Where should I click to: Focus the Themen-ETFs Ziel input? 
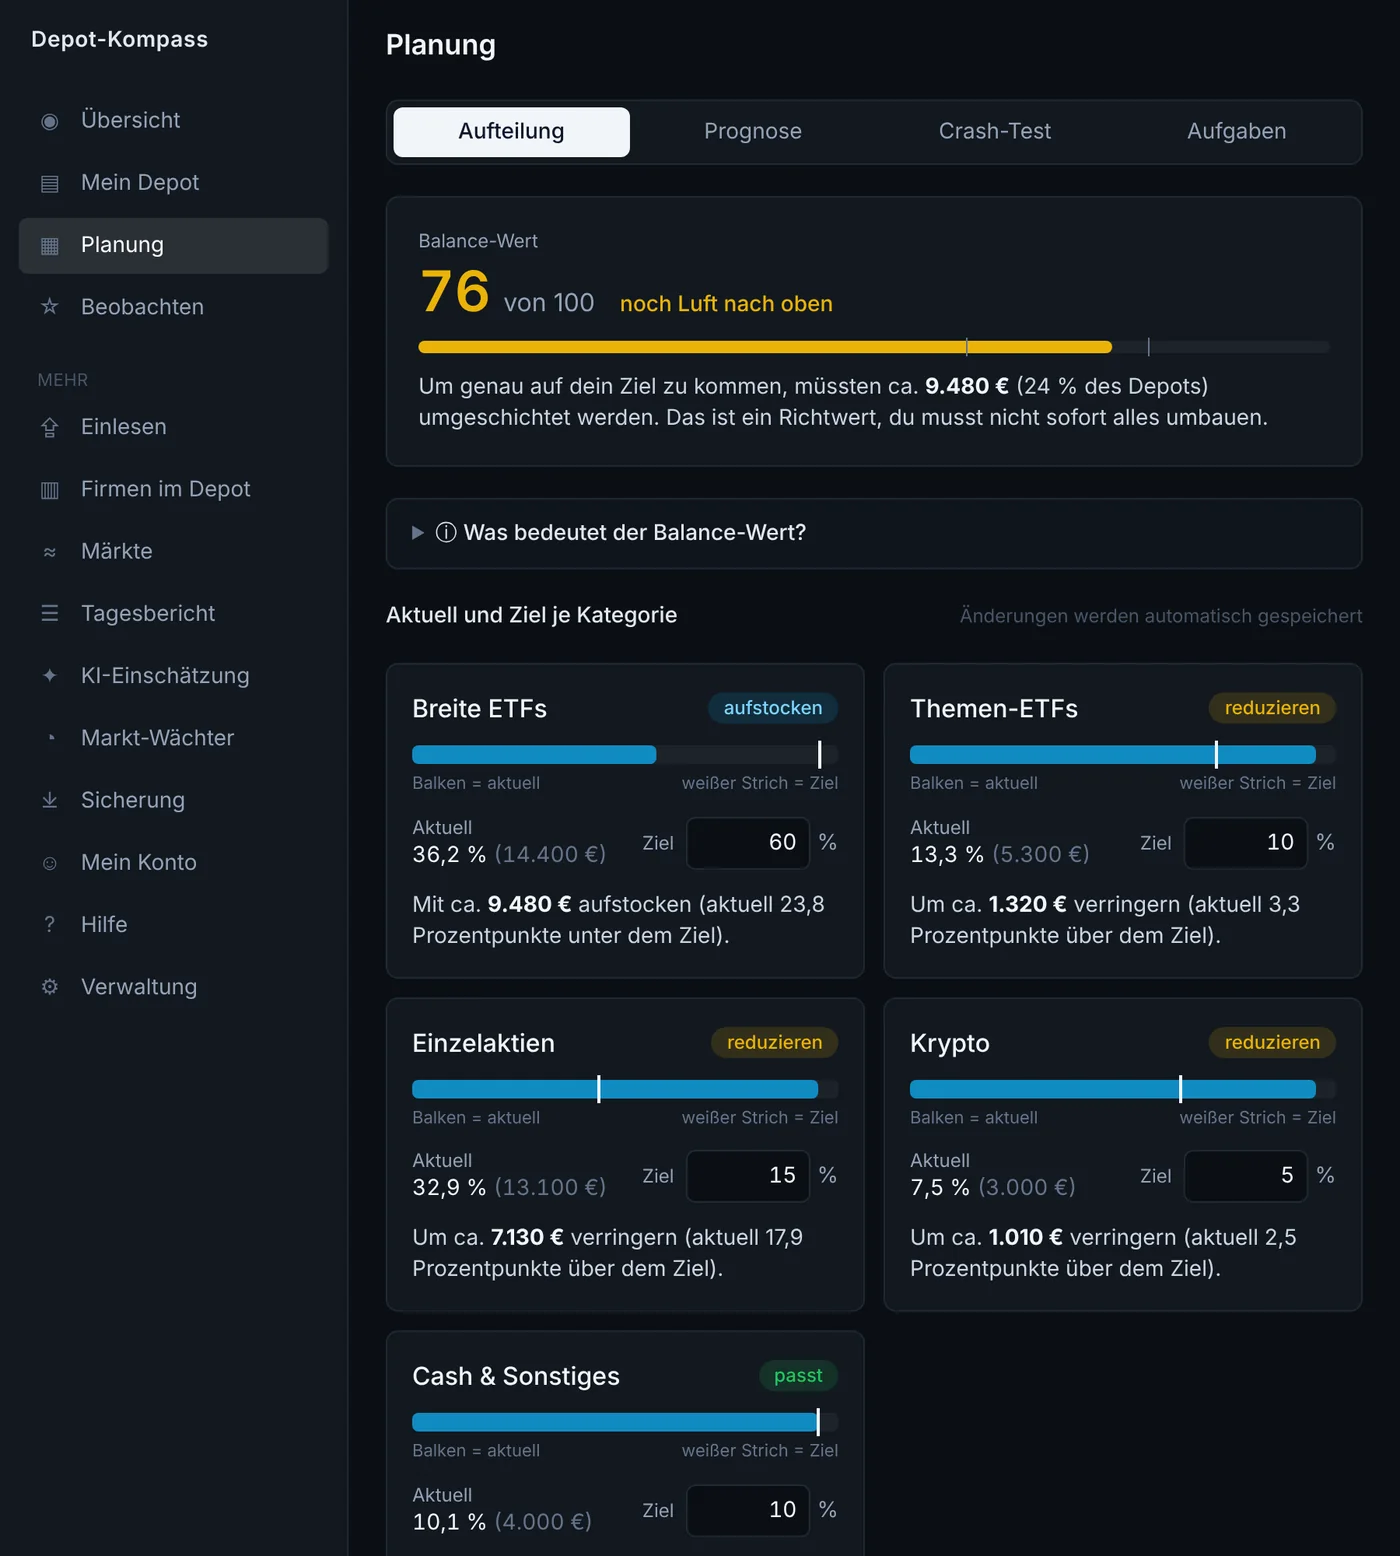point(1246,843)
